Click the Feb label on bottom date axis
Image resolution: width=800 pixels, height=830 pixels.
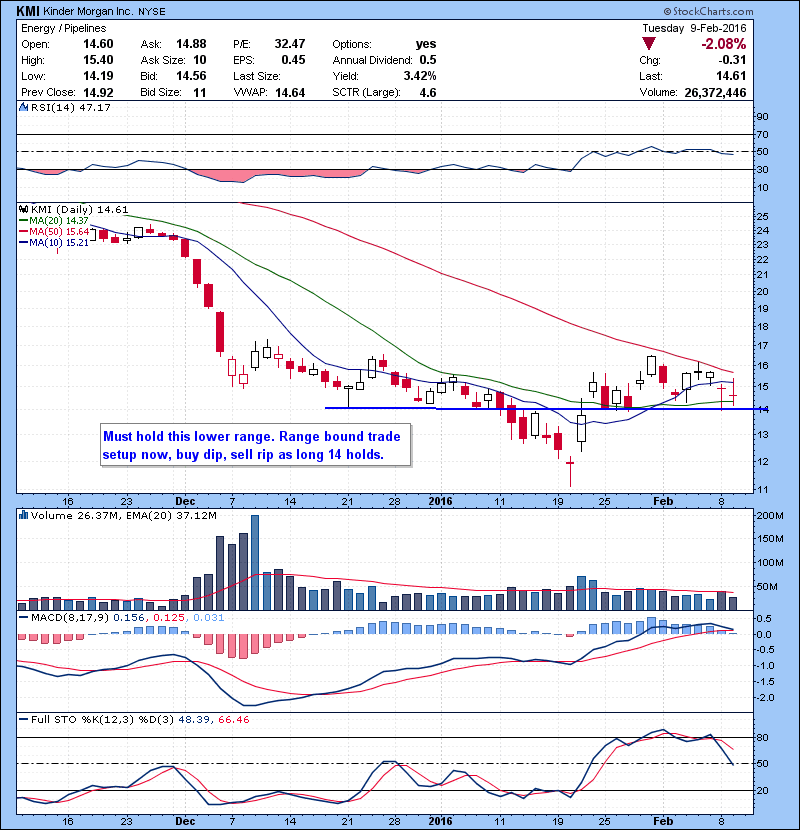point(662,821)
